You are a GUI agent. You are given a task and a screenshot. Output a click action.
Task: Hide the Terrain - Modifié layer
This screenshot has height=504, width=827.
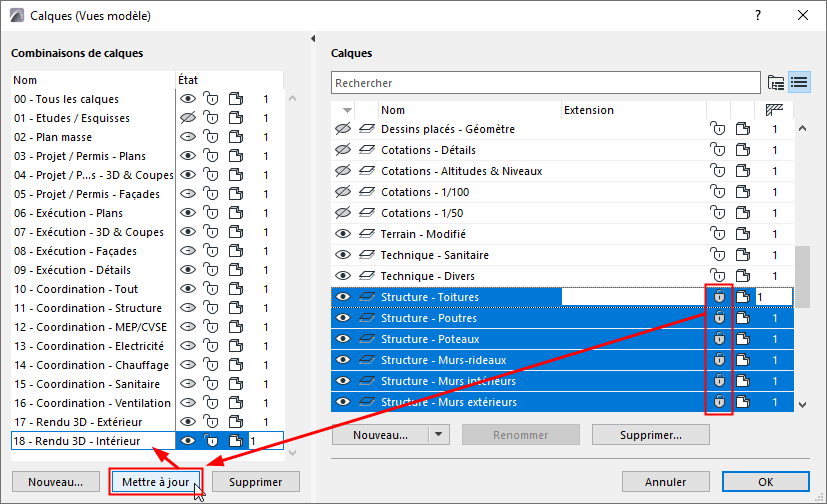tap(343, 234)
